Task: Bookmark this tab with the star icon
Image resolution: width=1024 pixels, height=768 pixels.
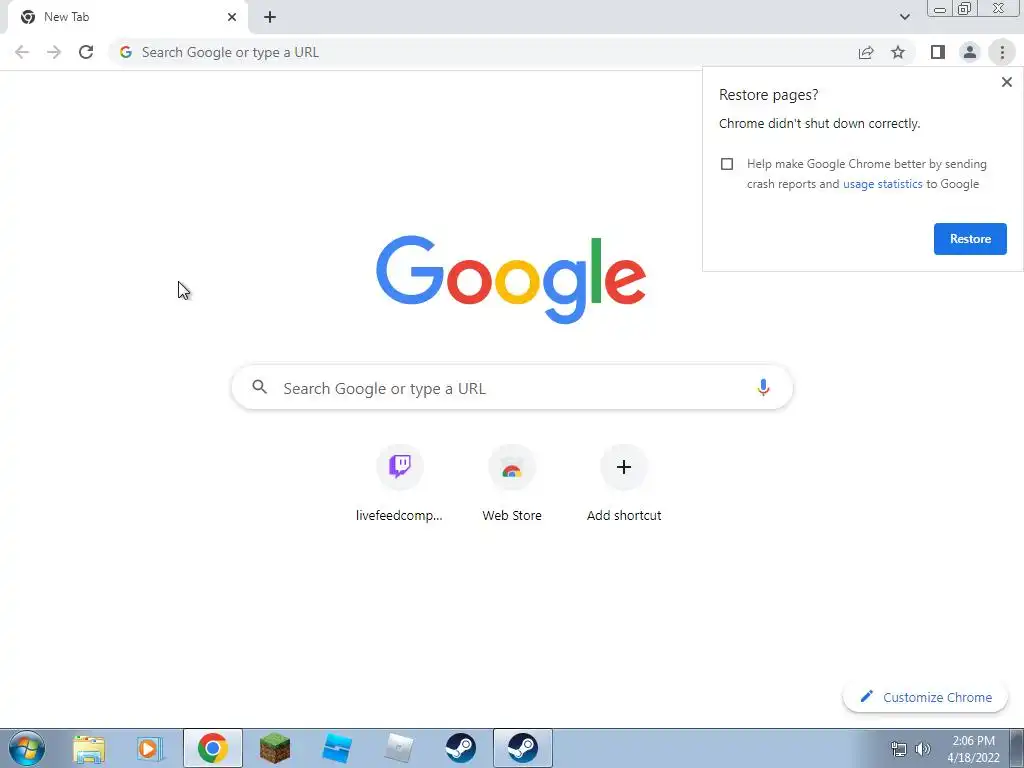Action: (x=898, y=52)
